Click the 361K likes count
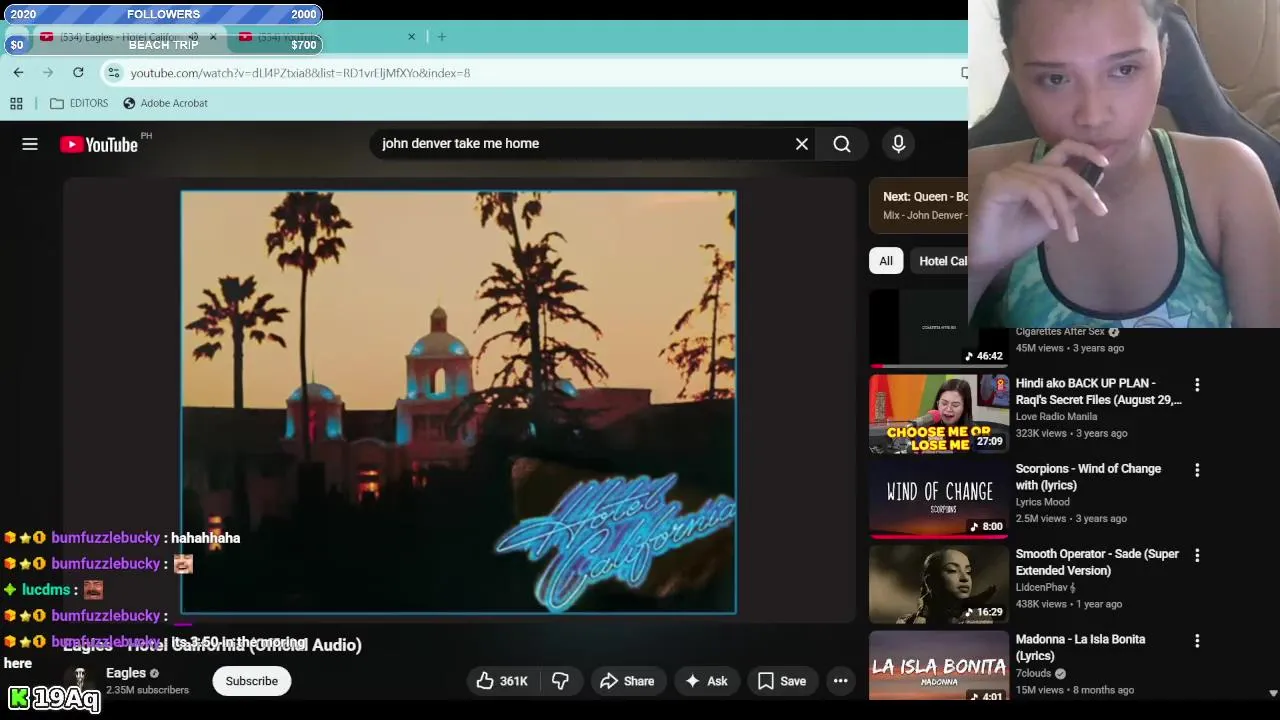 pyautogui.click(x=513, y=681)
